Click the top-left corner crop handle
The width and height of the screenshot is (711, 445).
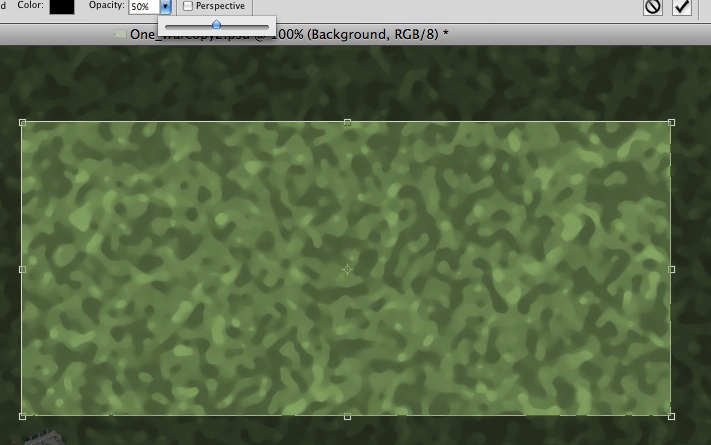tap(22, 122)
